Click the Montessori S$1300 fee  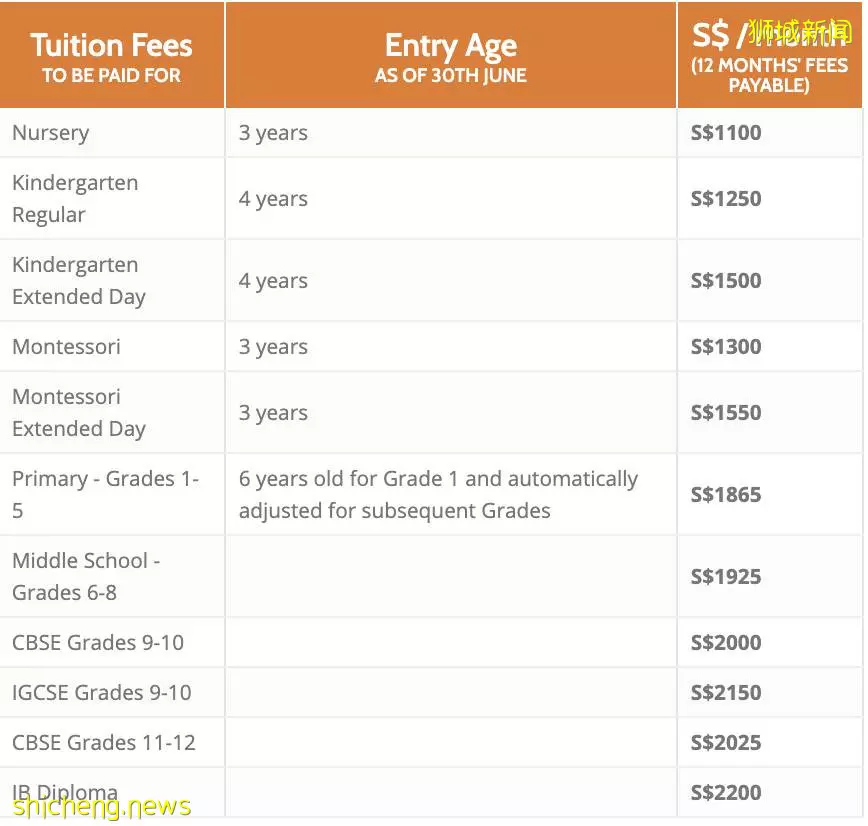point(726,347)
